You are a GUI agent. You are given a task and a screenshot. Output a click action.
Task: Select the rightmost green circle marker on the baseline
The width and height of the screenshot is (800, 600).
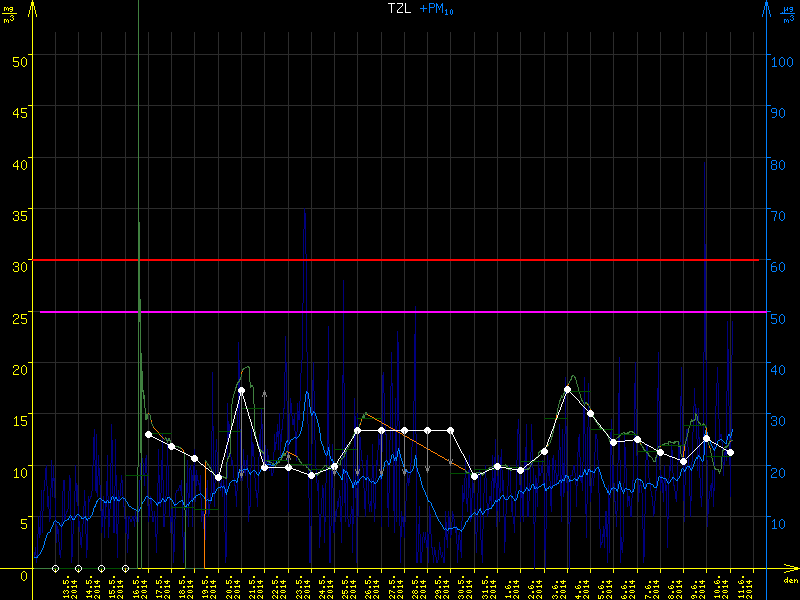(125, 569)
